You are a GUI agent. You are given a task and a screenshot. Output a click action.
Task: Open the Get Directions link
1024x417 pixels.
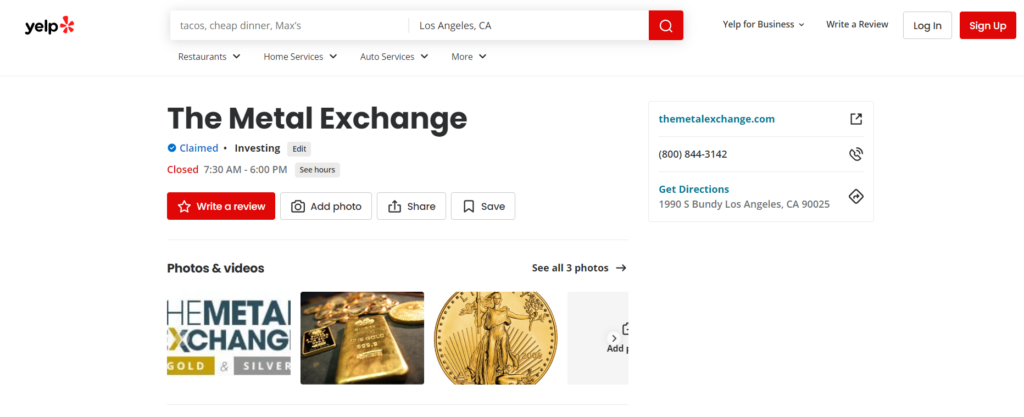[694, 189]
